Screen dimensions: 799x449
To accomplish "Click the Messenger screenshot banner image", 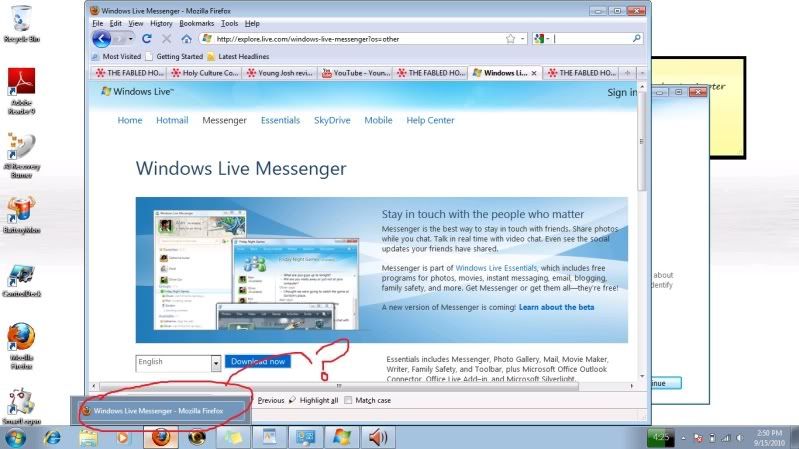I will click(x=255, y=270).
